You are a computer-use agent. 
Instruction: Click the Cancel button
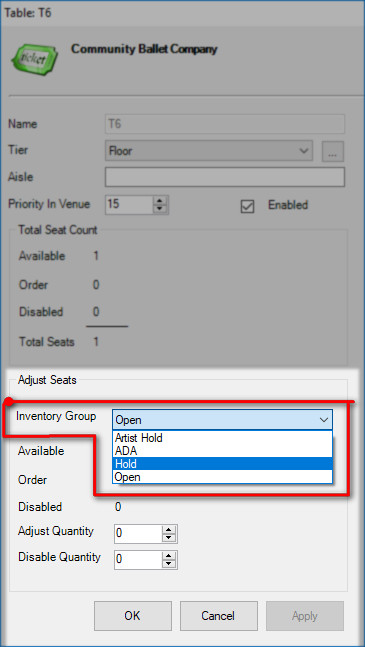pyautogui.click(x=219, y=616)
